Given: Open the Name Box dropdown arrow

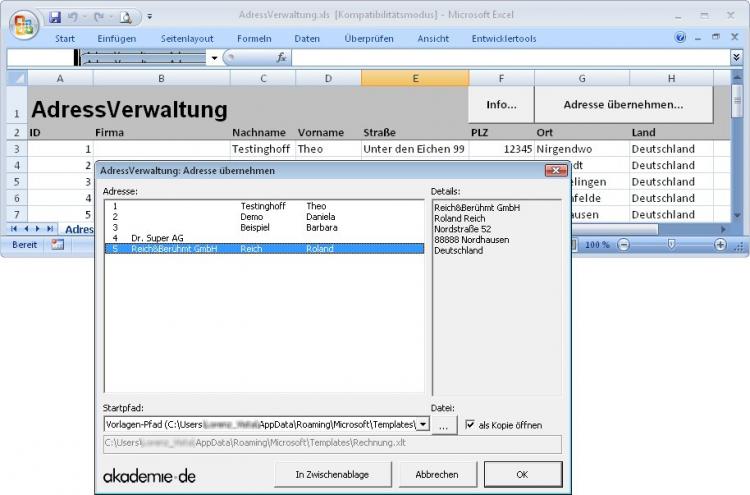Looking at the screenshot, I should coord(214,58).
